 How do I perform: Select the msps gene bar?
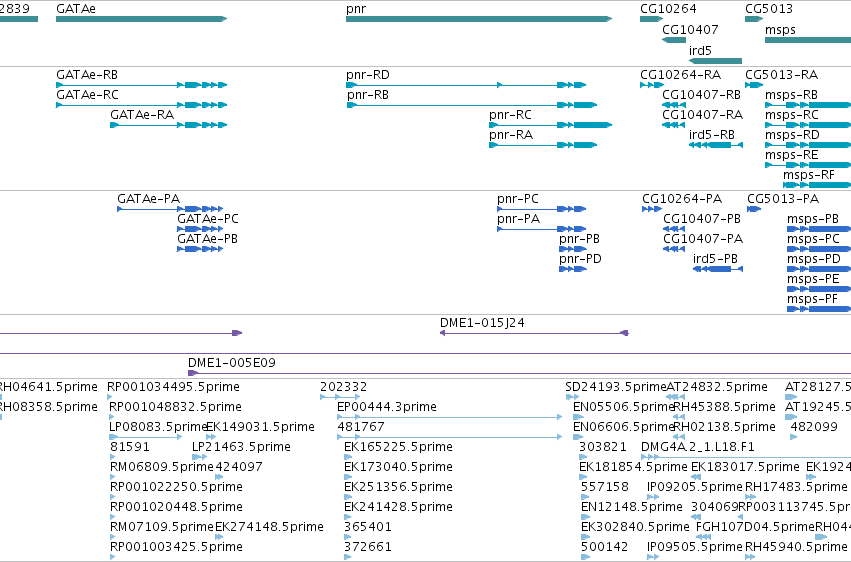pyautogui.click(x=808, y=40)
